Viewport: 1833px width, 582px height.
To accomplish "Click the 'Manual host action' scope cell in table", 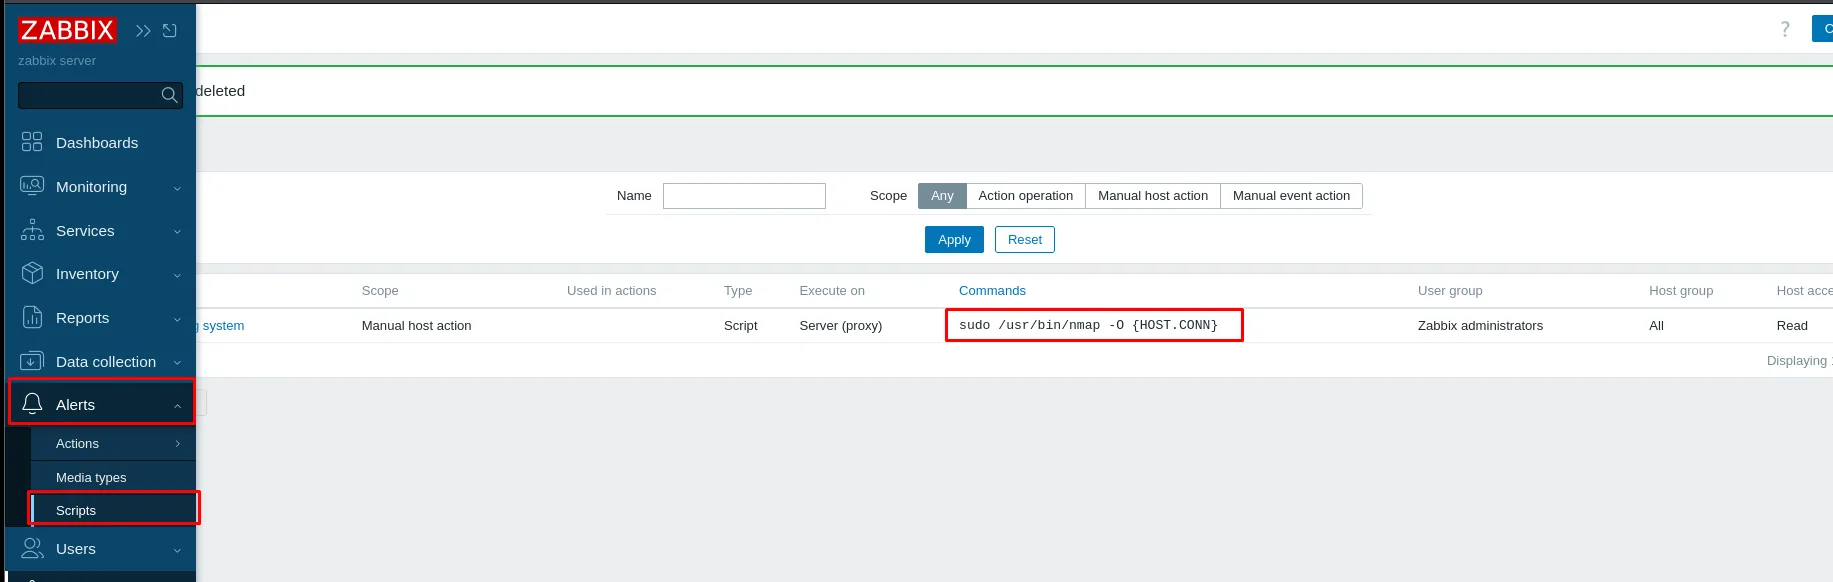I will [x=416, y=326].
